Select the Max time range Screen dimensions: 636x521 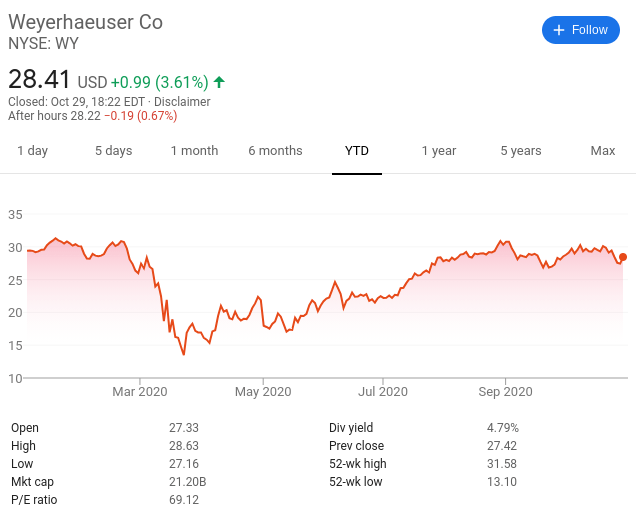pos(603,151)
